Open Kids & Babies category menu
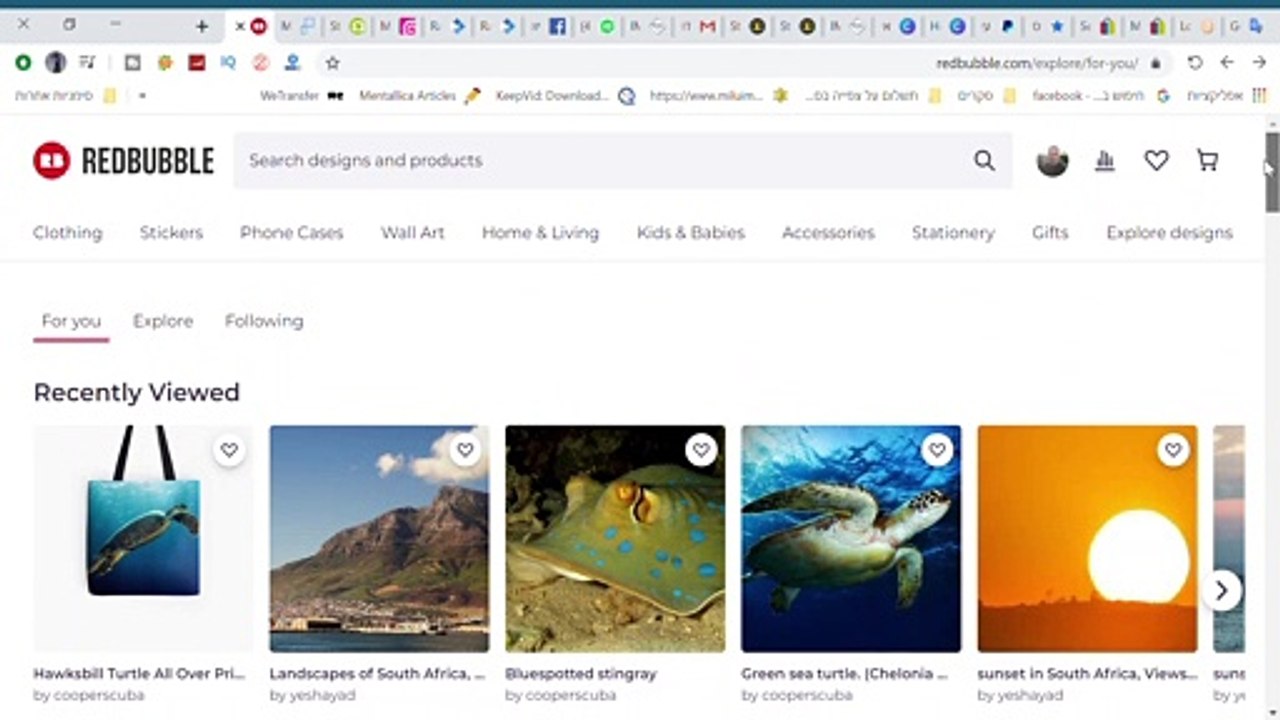Image resolution: width=1280 pixels, height=720 pixels. [690, 233]
